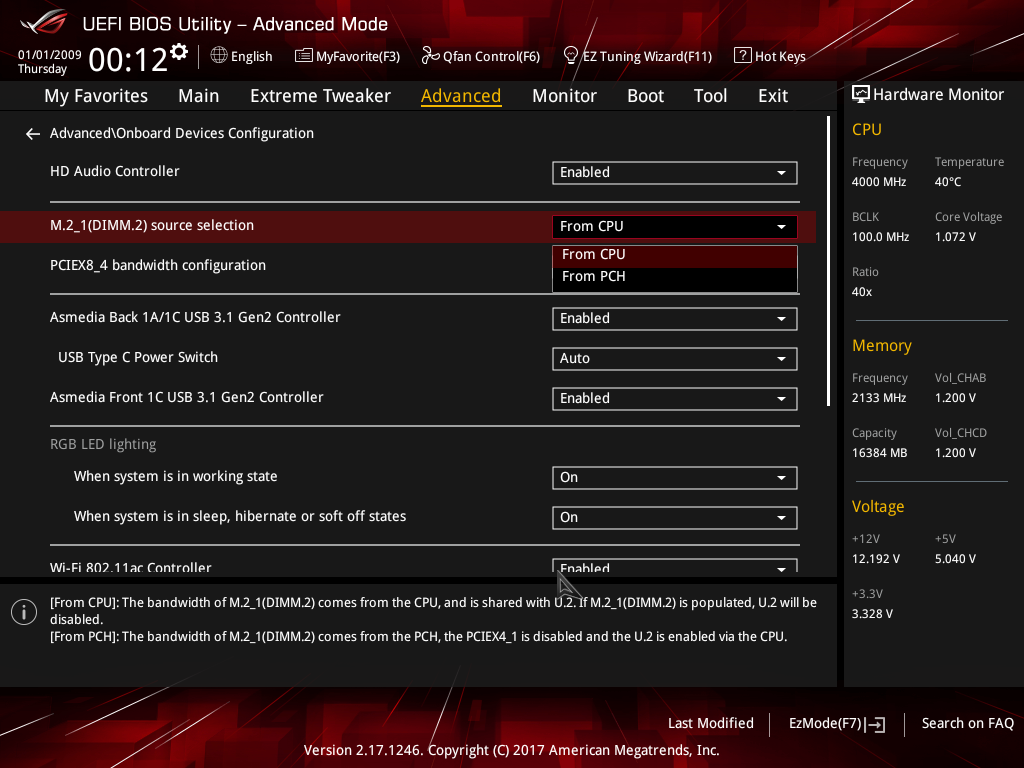This screenshot has height=768, width=1024.
Task: Click sleep, hibernate or soft off label
Action: tap(240, 517)
